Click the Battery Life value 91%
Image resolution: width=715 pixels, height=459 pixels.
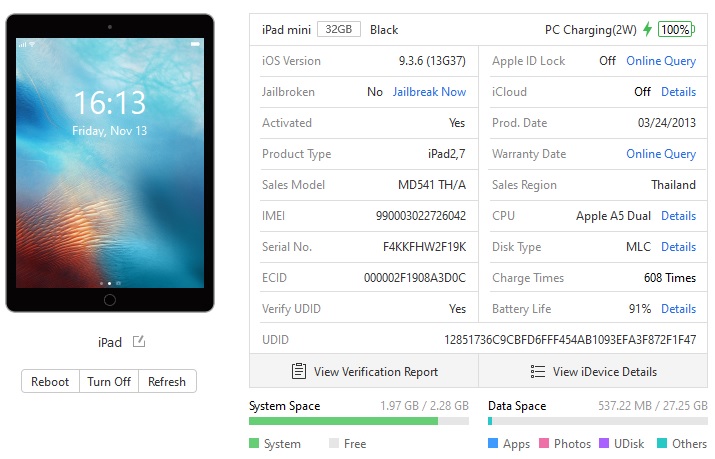[640, 309]
